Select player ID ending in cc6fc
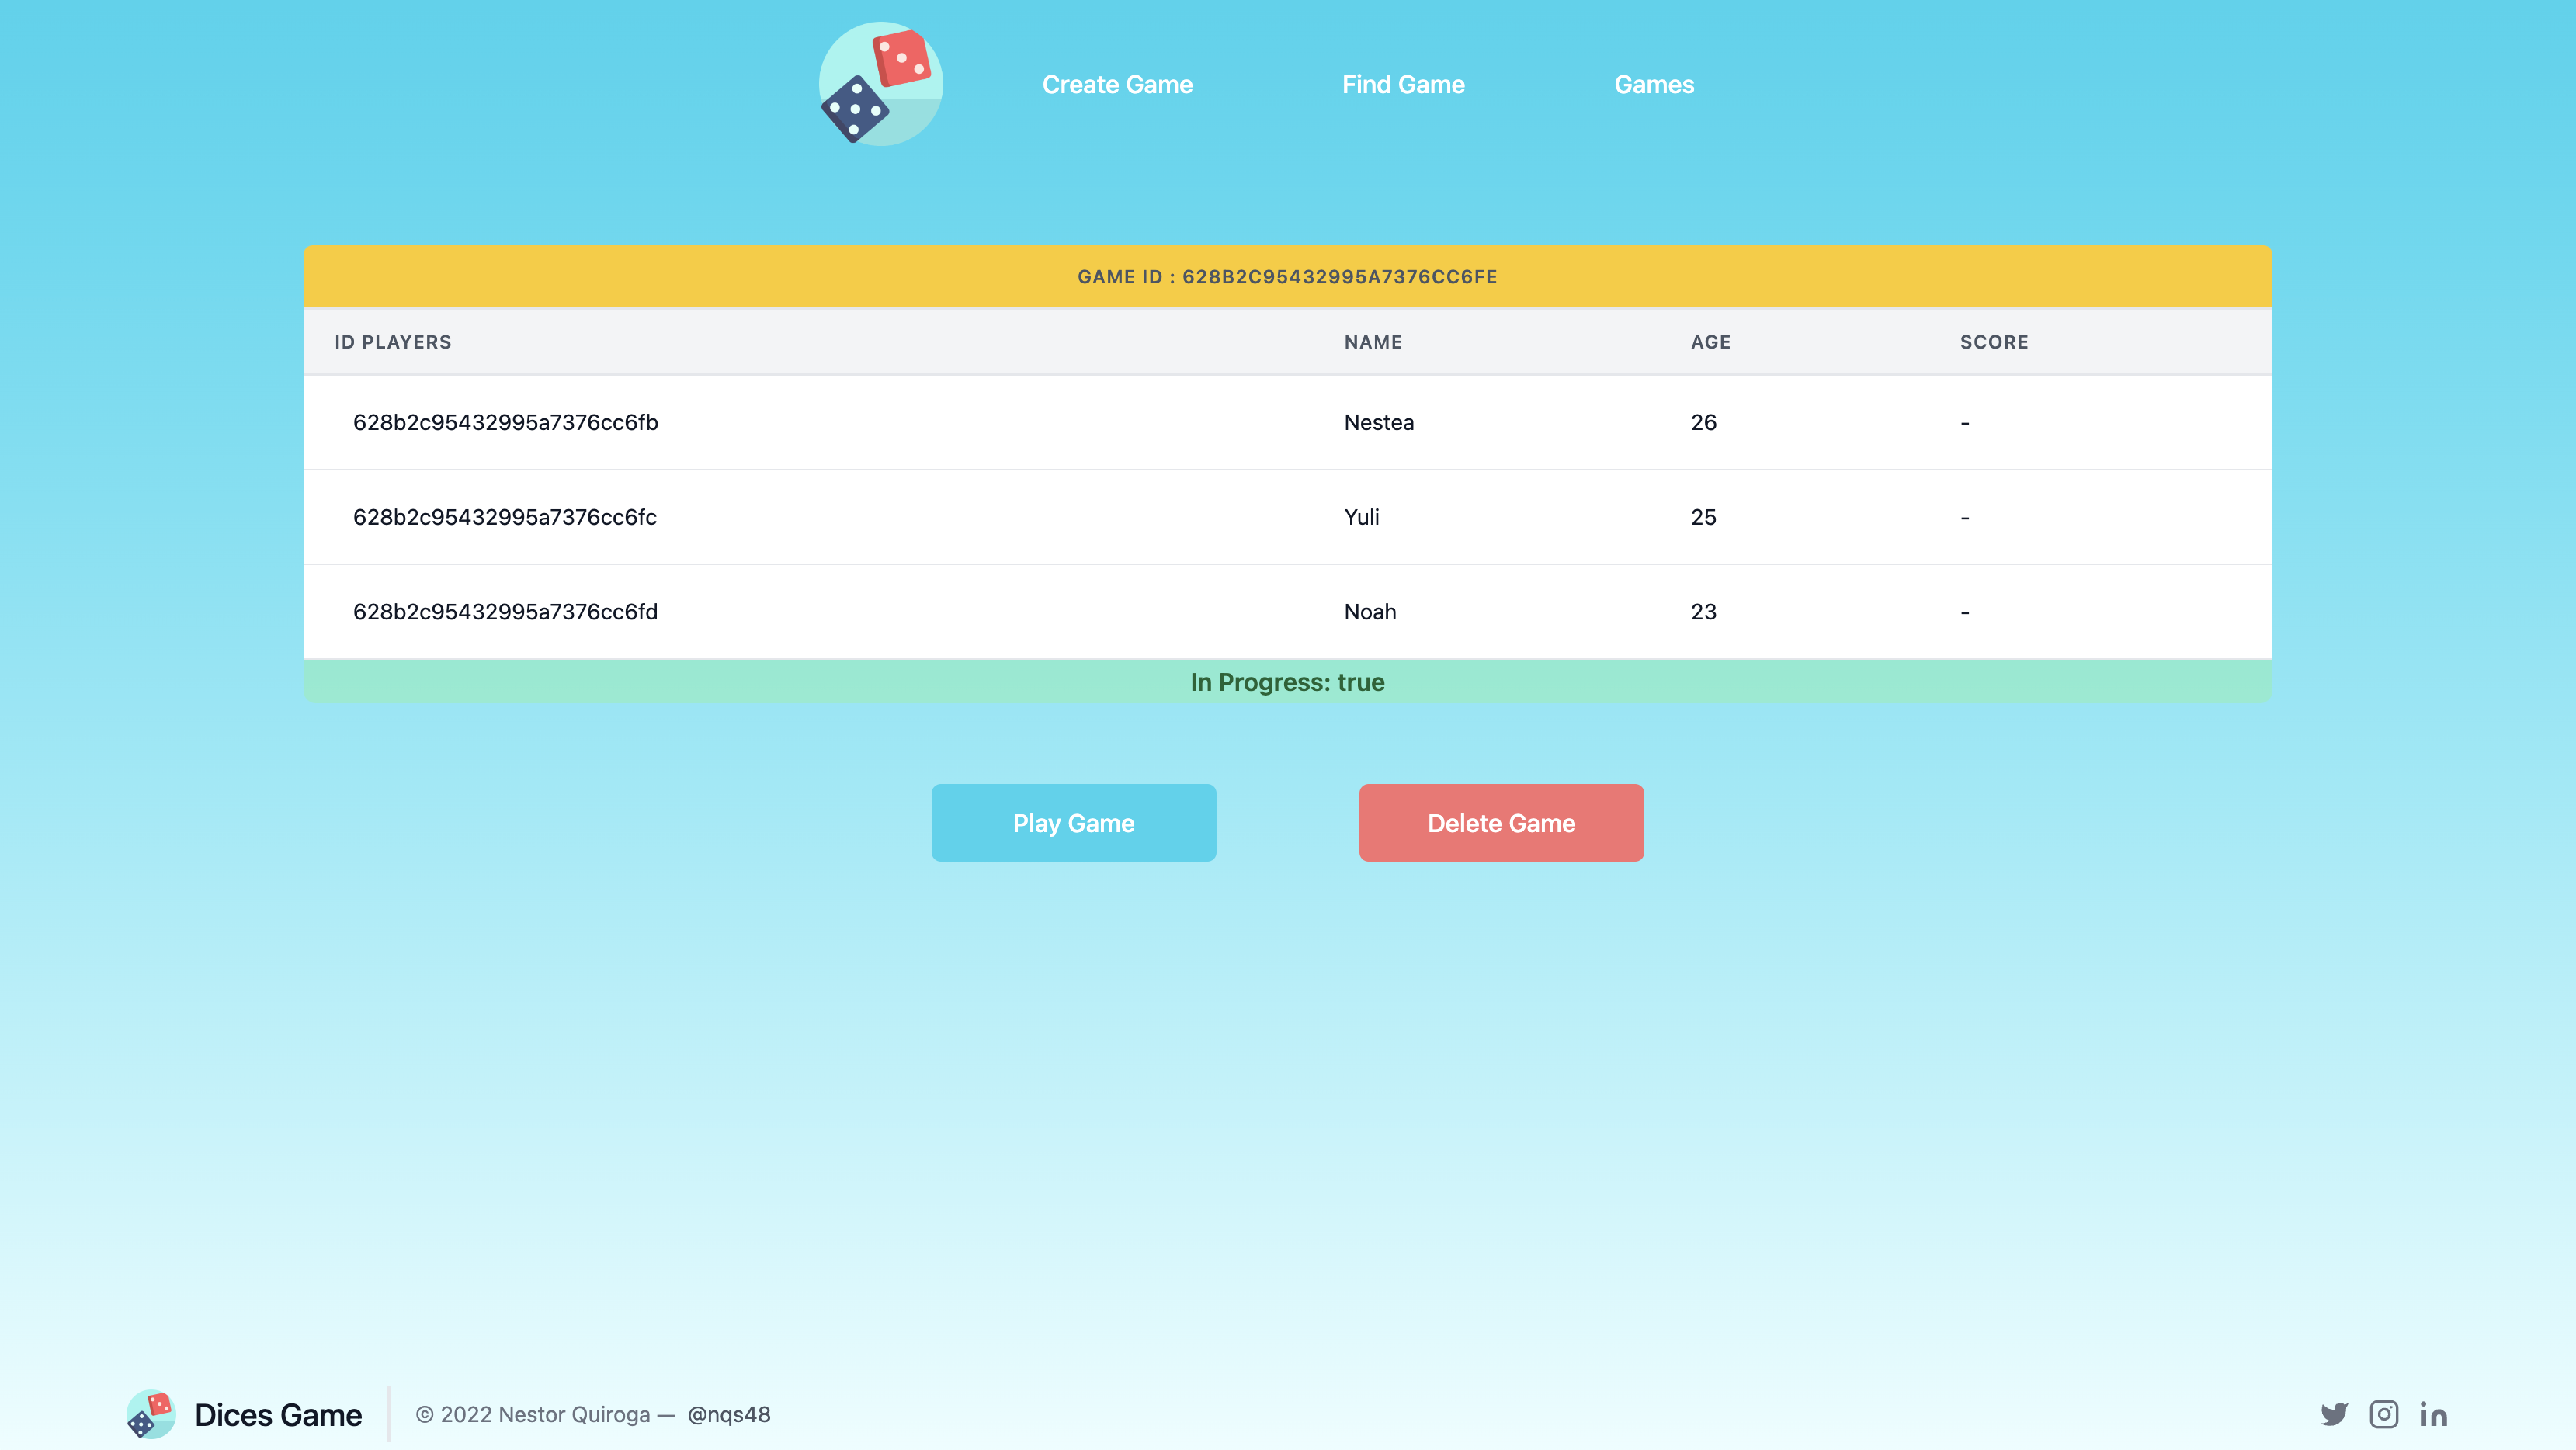This screenshot has height=1450, width=2576. coord(505,517)
